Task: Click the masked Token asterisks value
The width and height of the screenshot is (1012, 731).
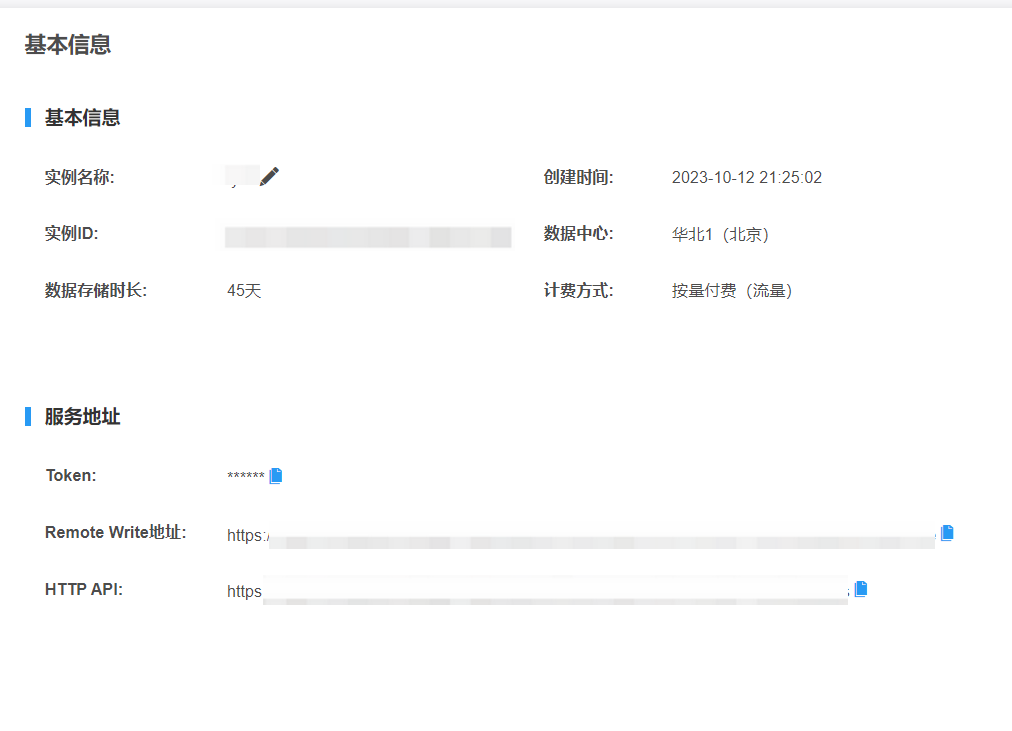Action: [245, 476]
